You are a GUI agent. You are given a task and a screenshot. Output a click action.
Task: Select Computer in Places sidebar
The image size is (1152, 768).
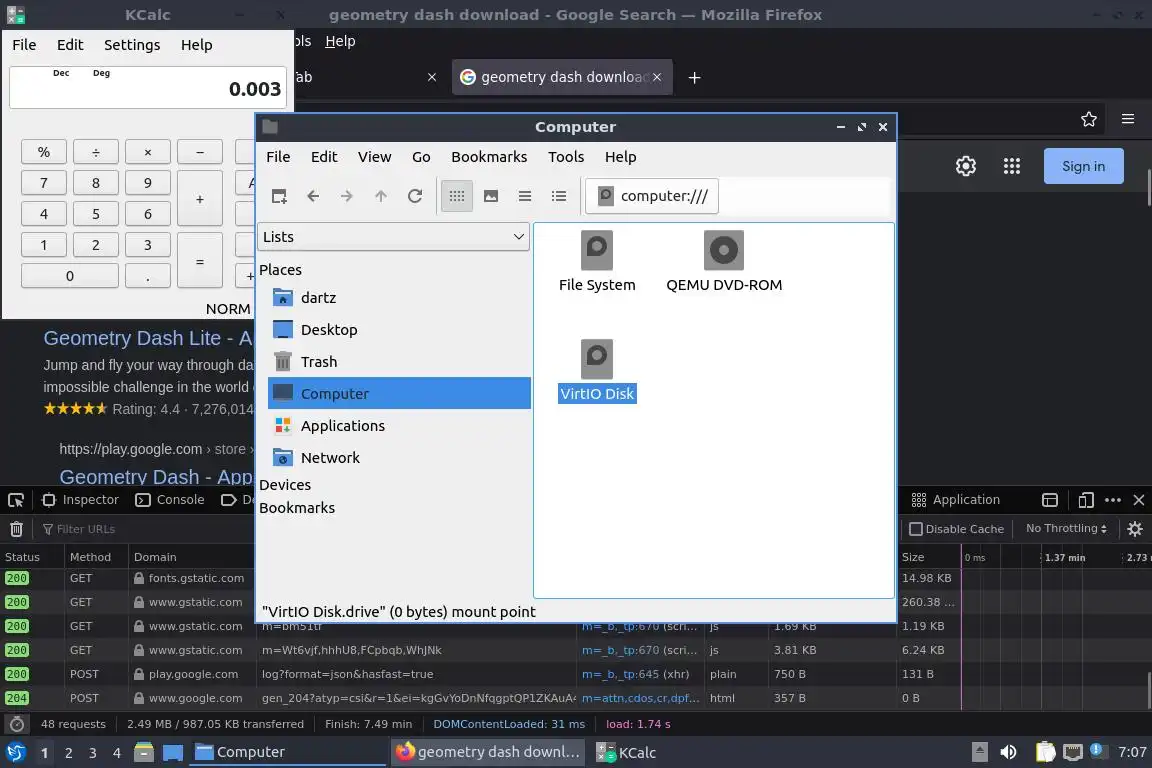coord(399,393)
